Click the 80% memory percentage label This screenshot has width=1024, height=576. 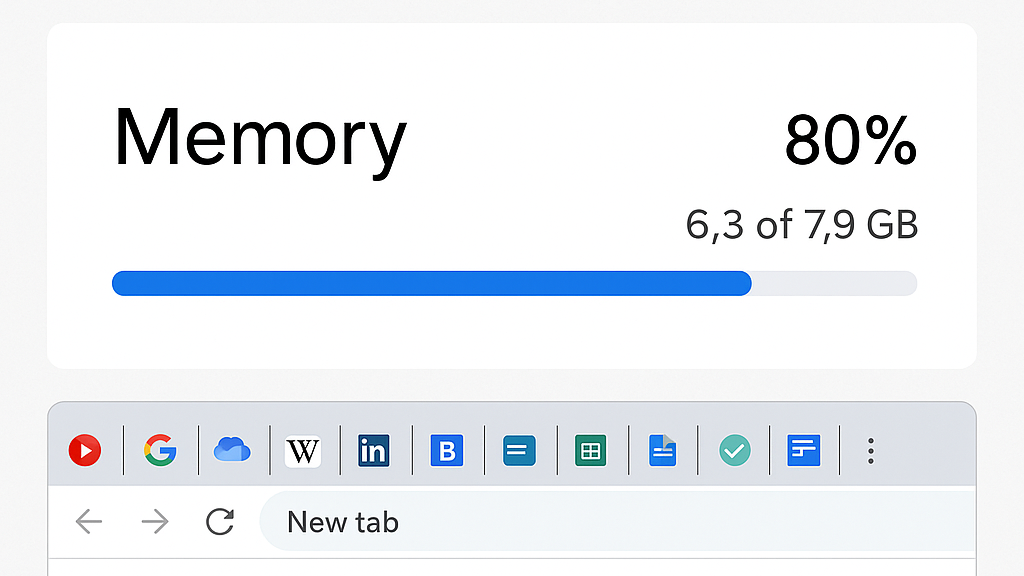(850, 142)
